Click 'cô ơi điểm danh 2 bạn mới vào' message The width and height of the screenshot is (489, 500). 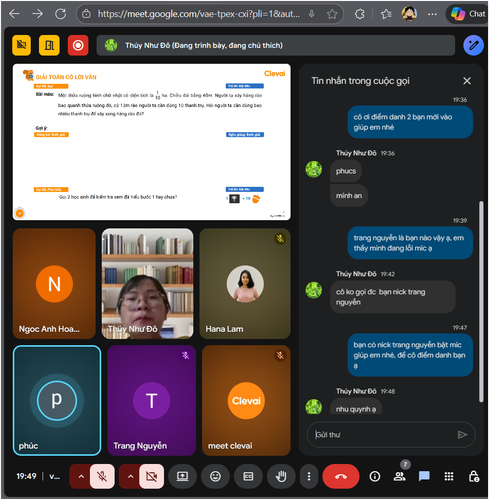[410, 122]
